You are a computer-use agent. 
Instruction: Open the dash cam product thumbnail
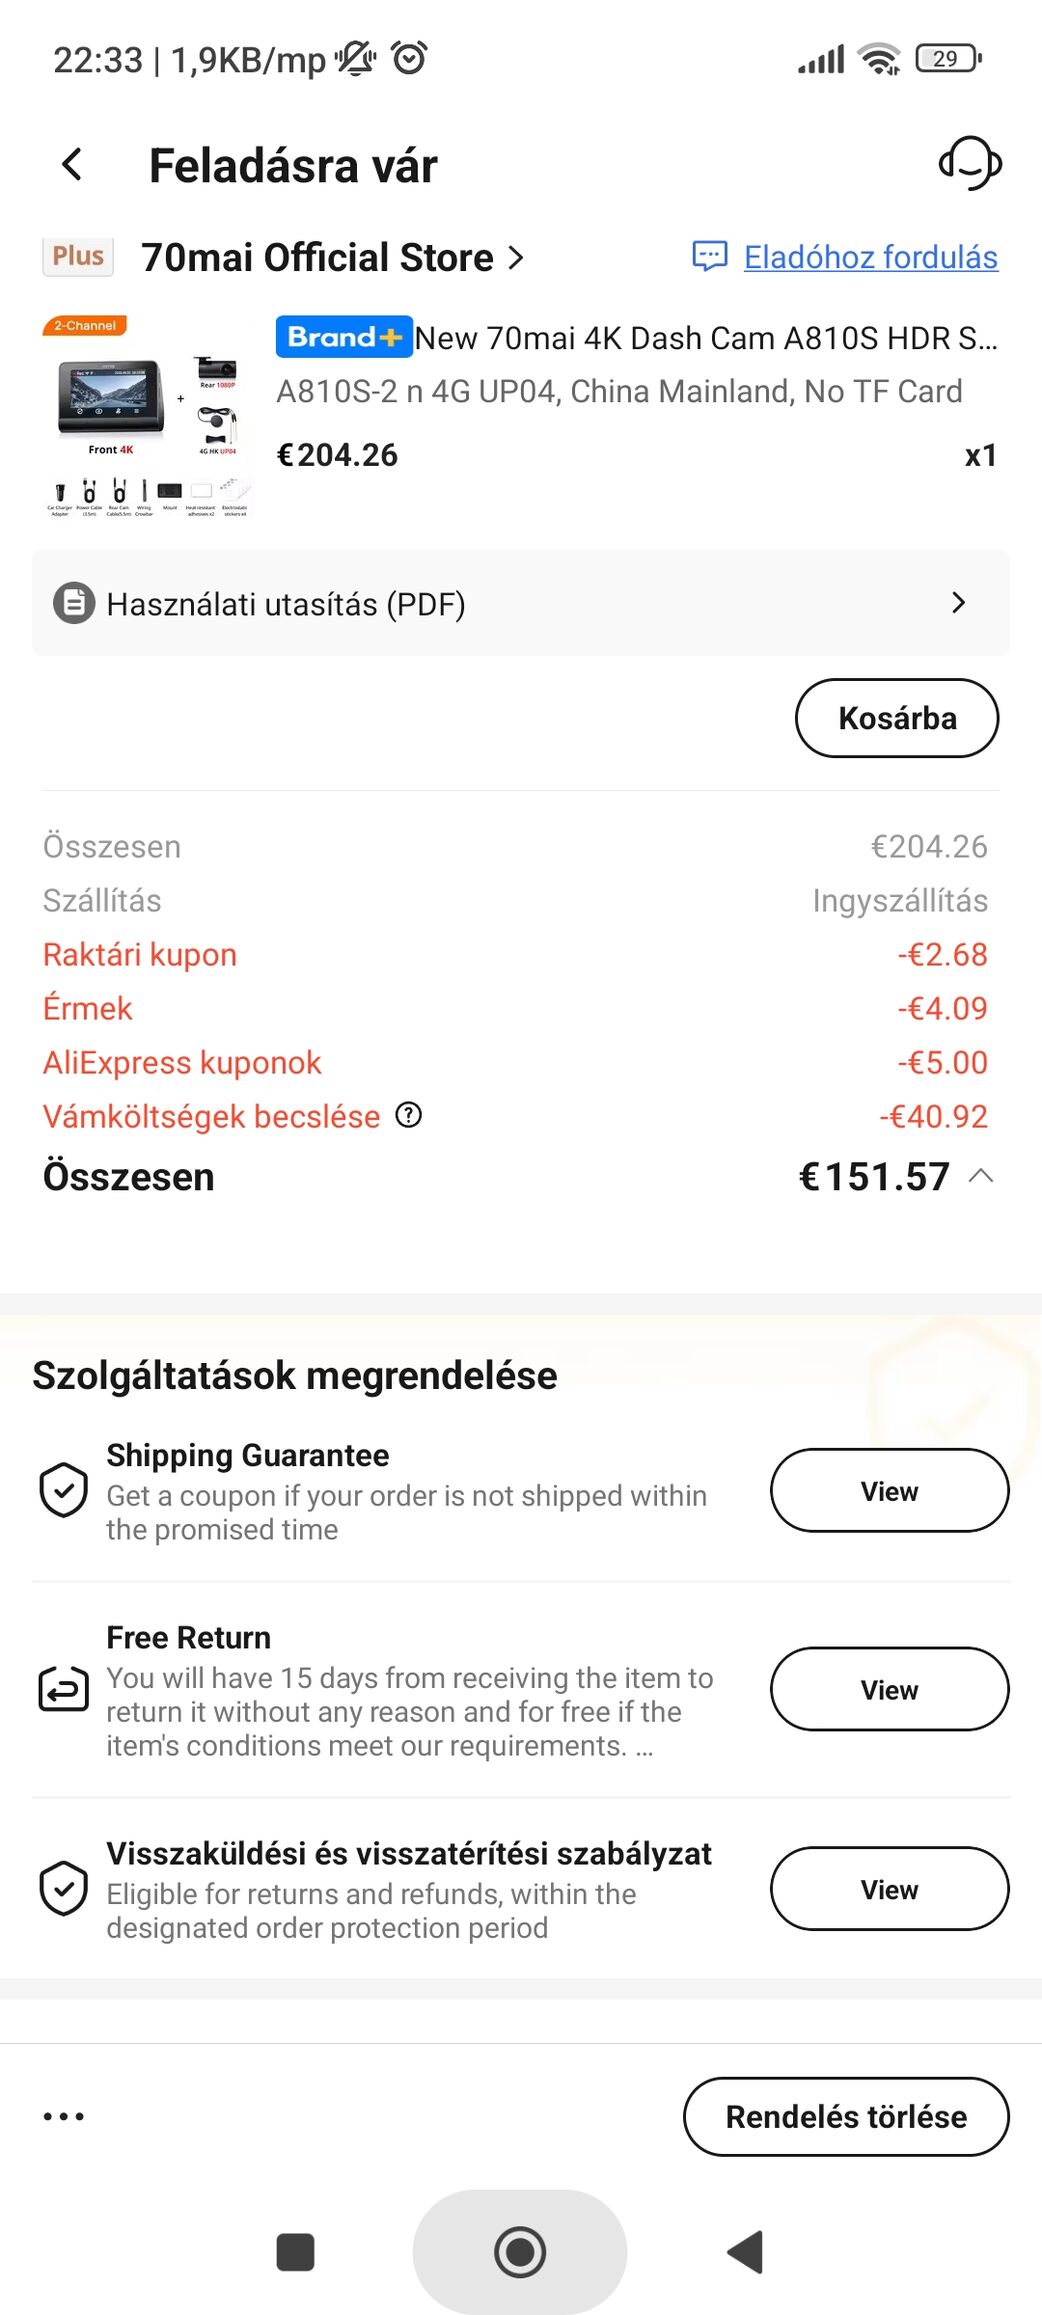[146, 416]
